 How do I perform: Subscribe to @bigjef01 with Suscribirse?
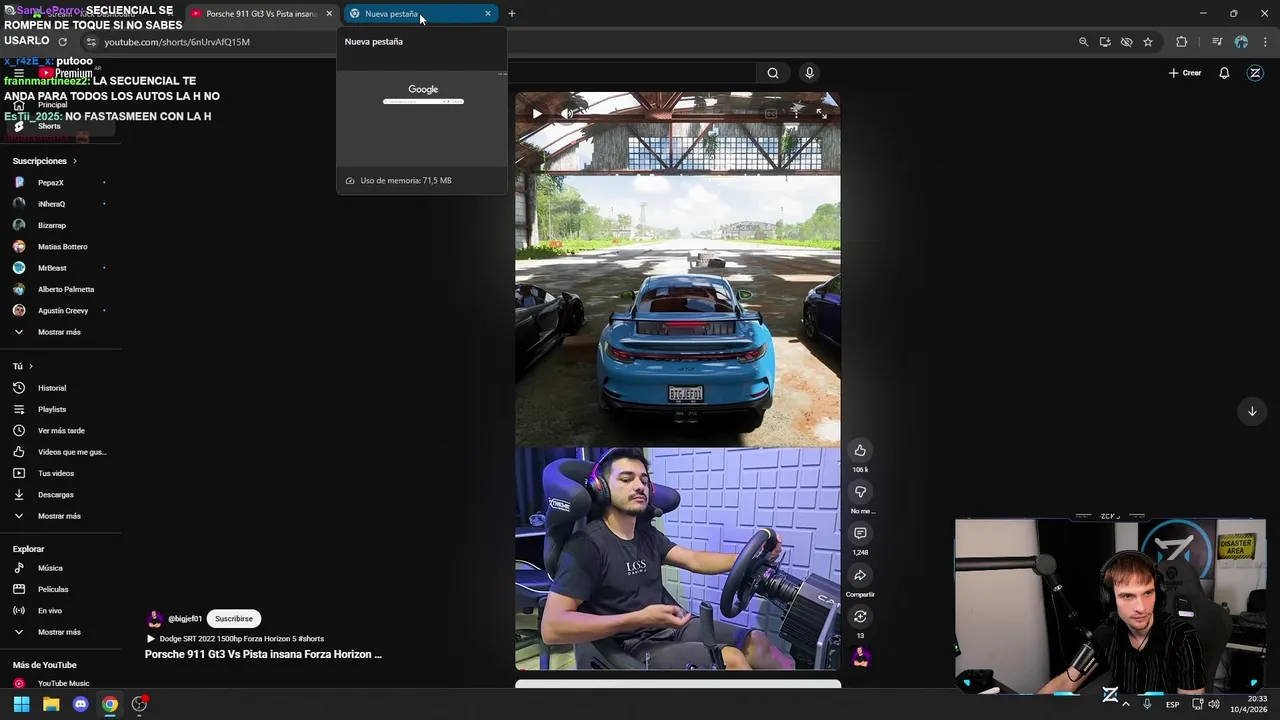(x=234, y=619)
